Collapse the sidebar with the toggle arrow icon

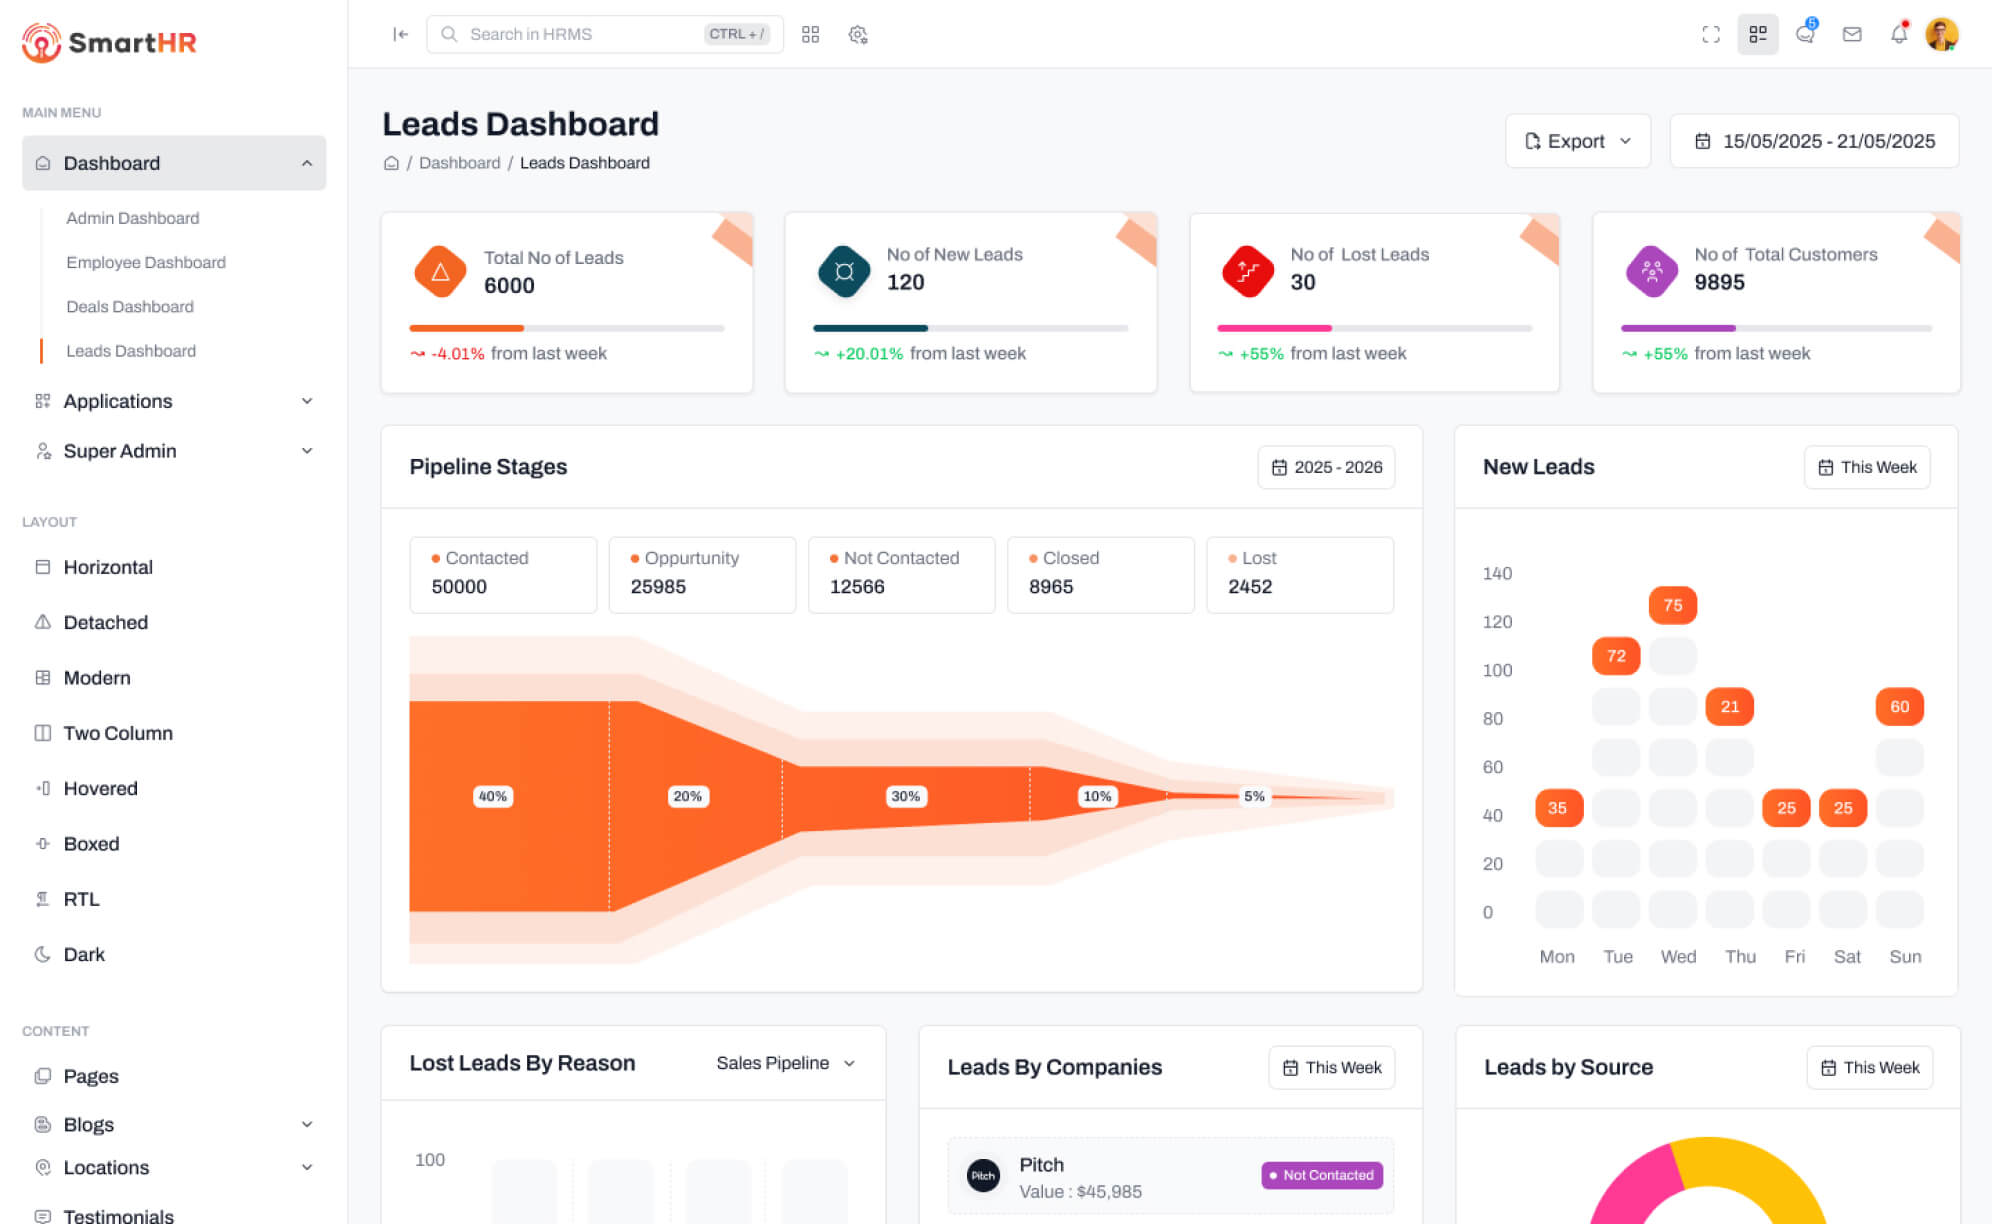click(400, 34)
